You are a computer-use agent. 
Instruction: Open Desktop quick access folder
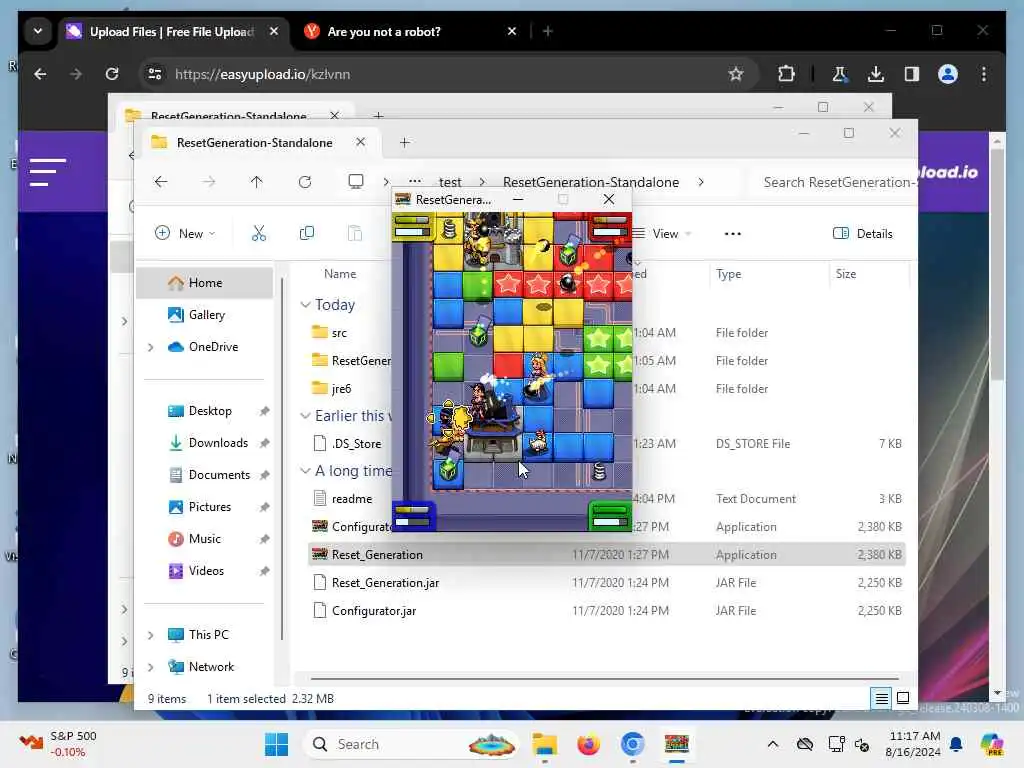click(x=210, y=411)
